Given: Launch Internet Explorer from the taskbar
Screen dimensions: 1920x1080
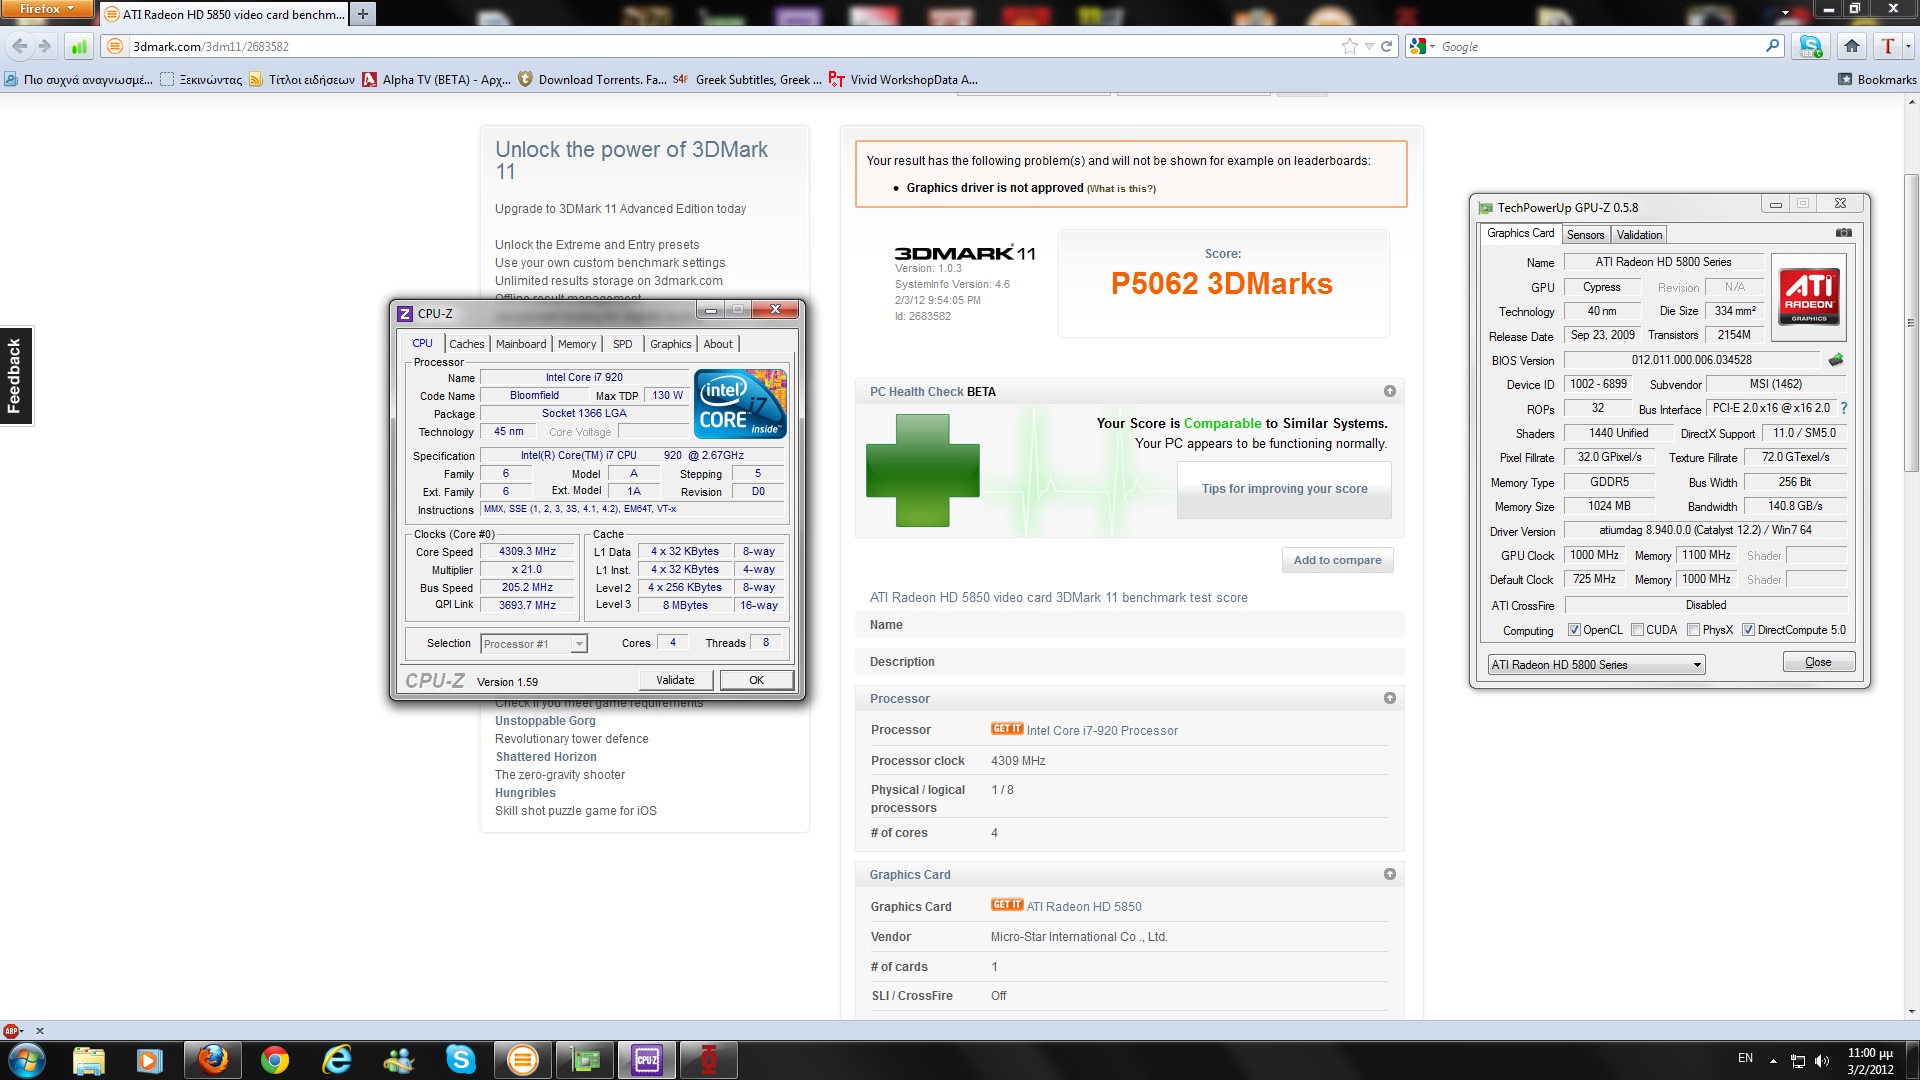Looking at the screenshot, I should click(x=337, y=1060).
